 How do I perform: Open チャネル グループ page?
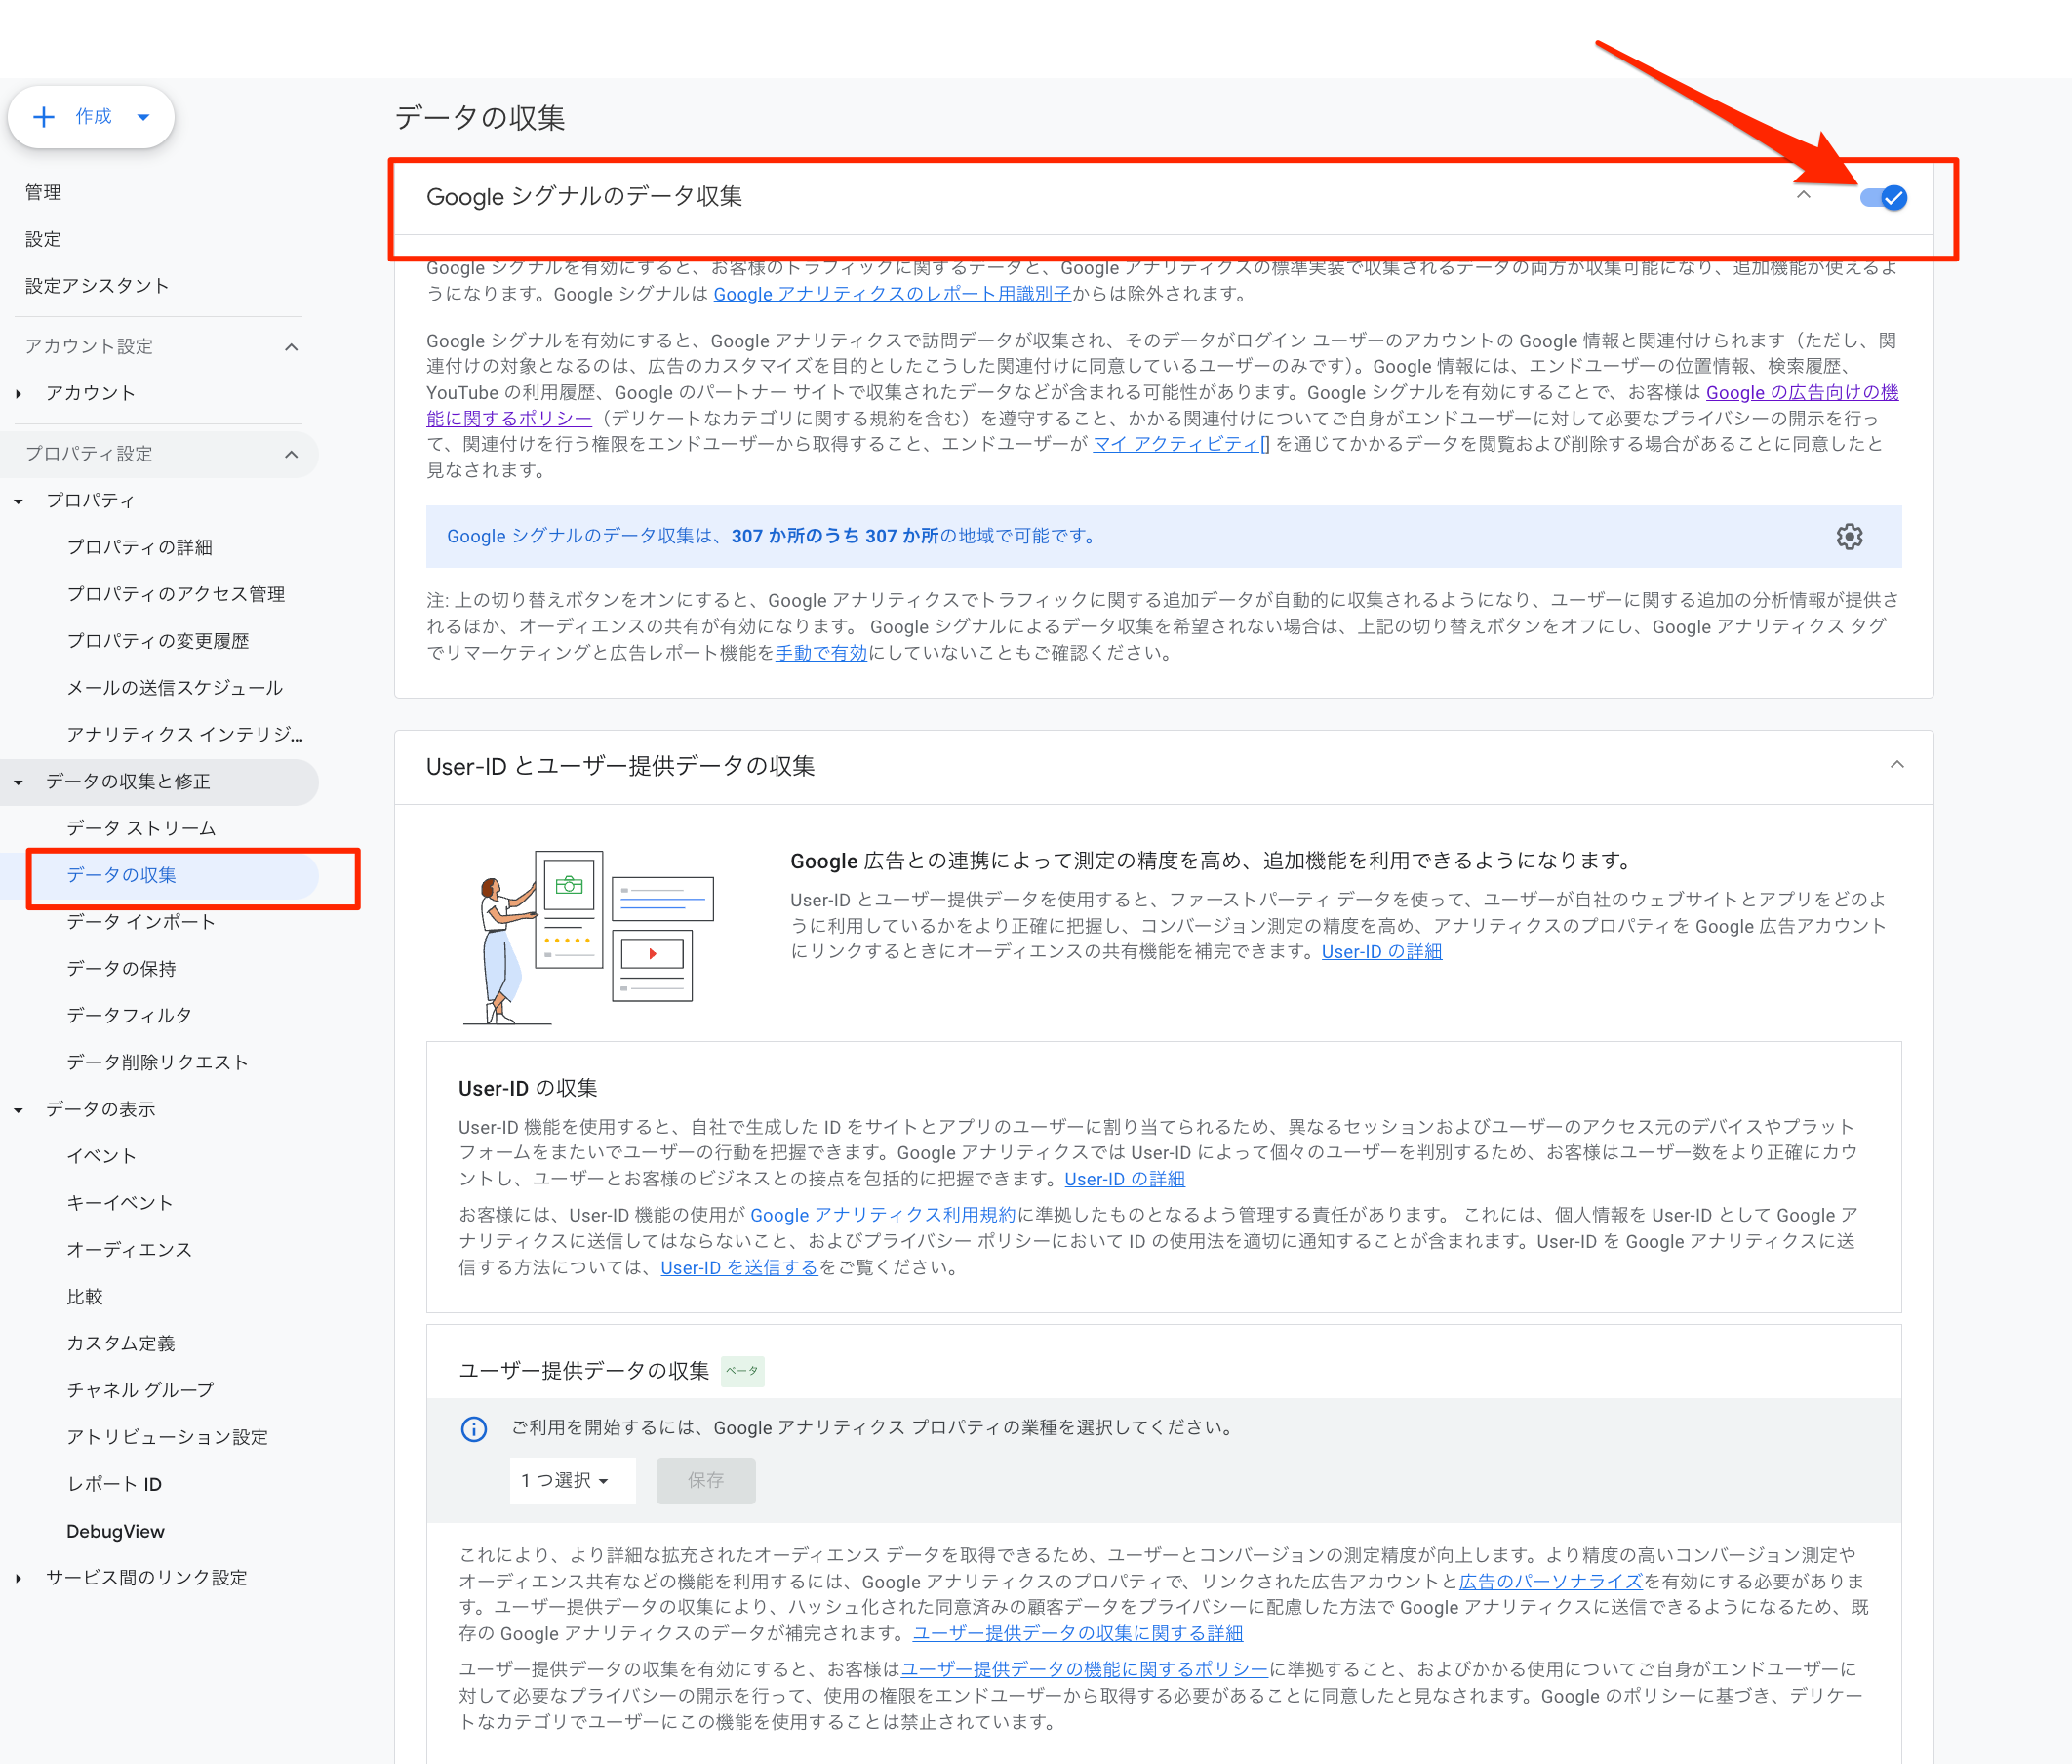(x=140, y=1390)
